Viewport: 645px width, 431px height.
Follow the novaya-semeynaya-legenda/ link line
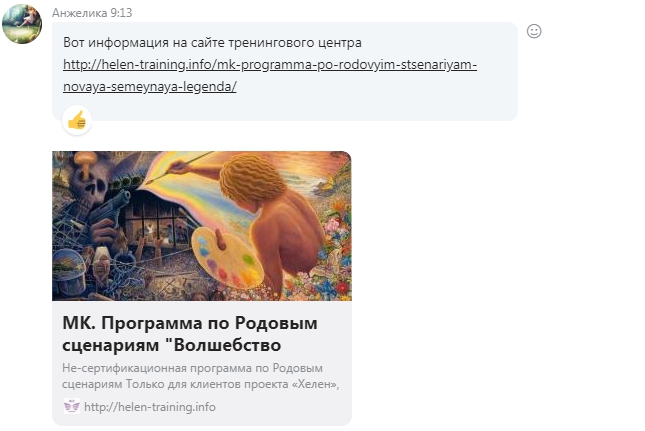pos(150,86)
